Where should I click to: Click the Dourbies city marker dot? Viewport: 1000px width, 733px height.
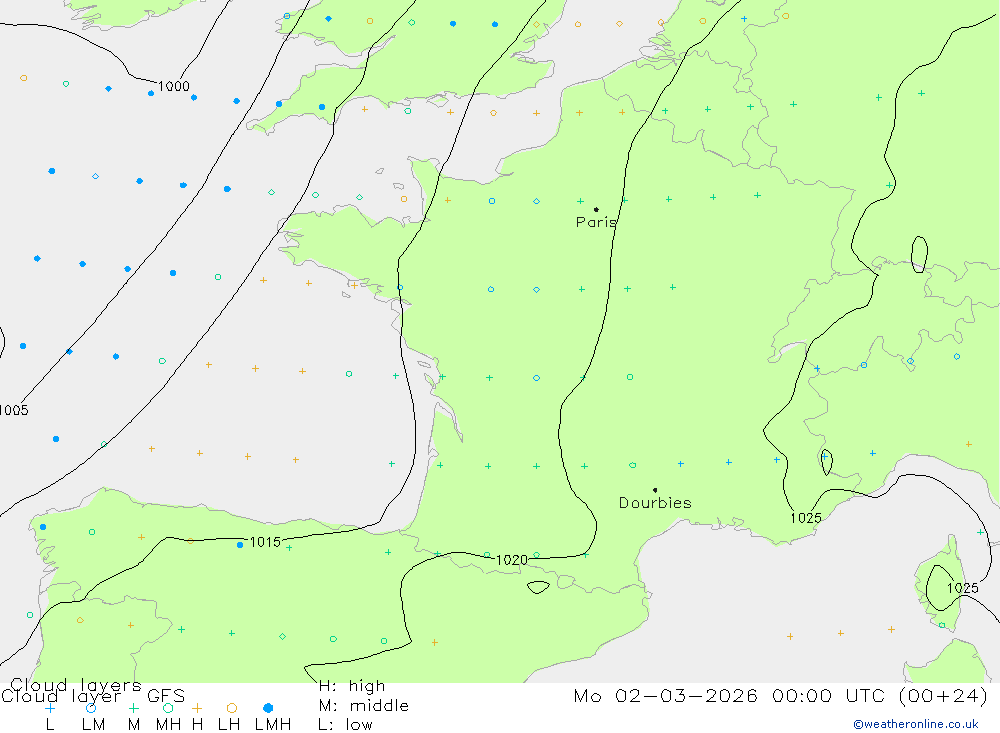coord(655,490)
